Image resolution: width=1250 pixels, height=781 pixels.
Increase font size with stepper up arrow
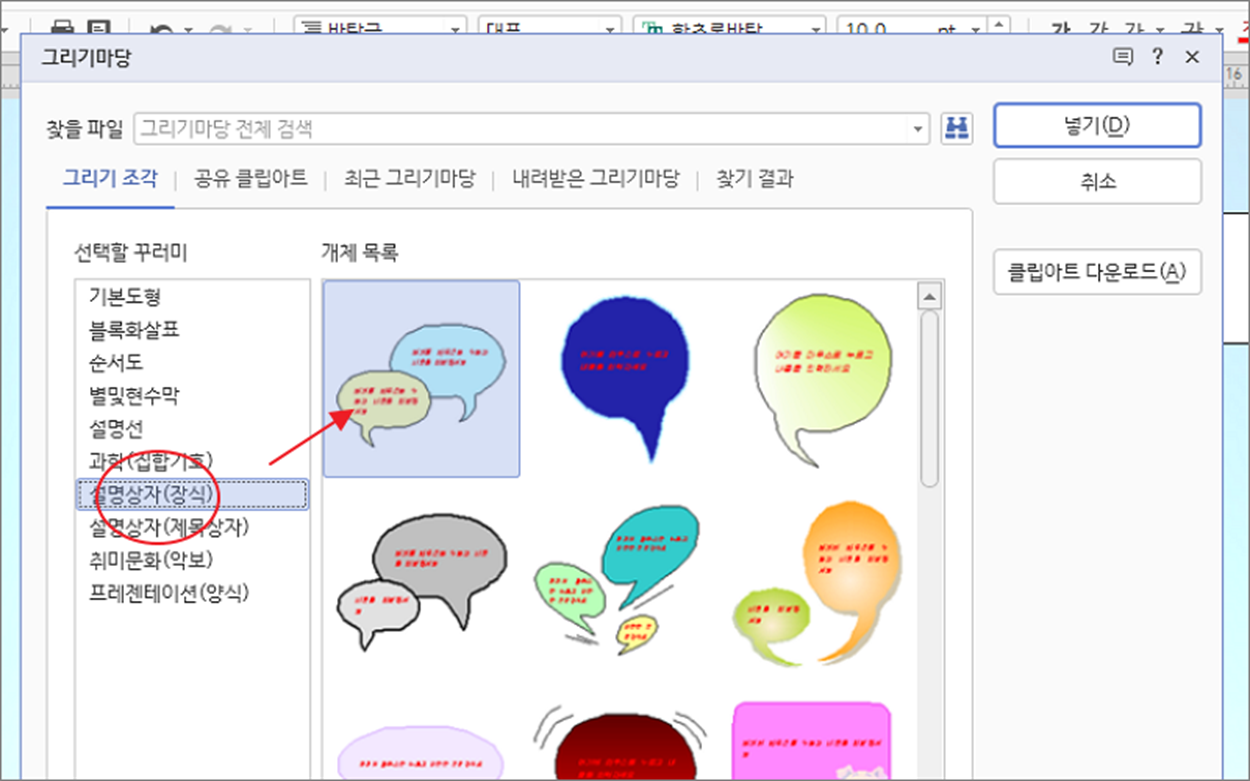[x=998, y=24]
